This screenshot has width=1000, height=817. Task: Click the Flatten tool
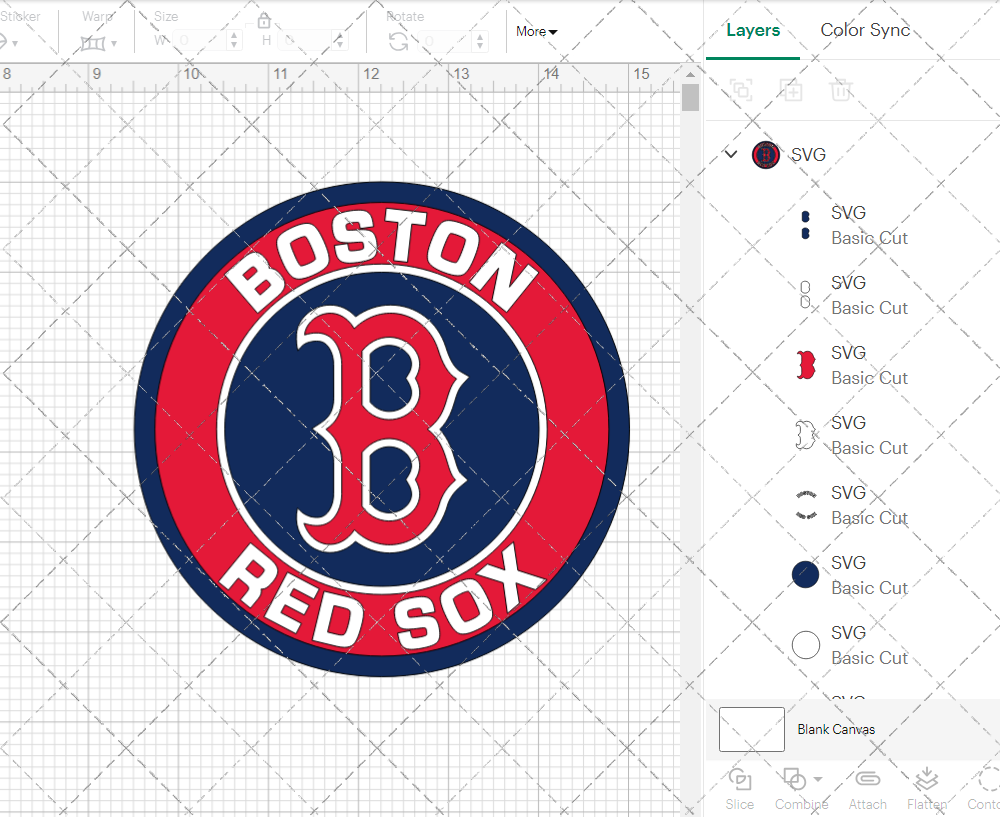927,790
